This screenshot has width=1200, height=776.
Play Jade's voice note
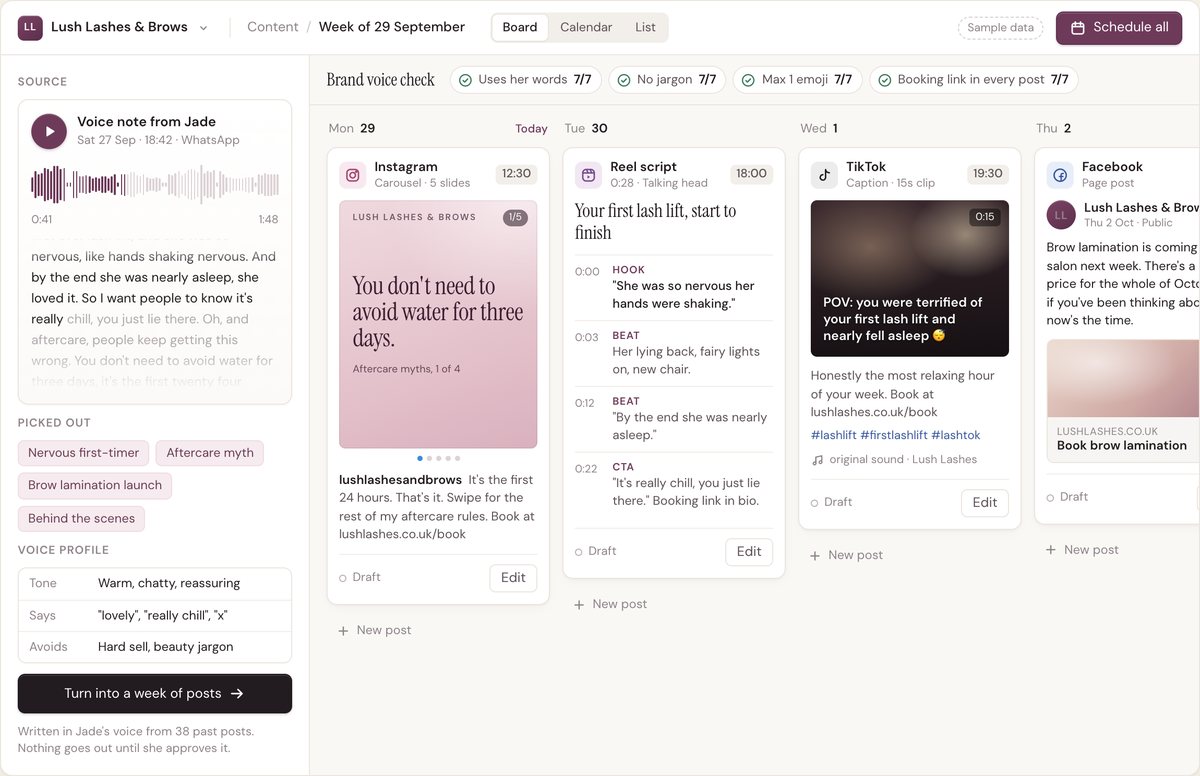click(x=49, y=131)
